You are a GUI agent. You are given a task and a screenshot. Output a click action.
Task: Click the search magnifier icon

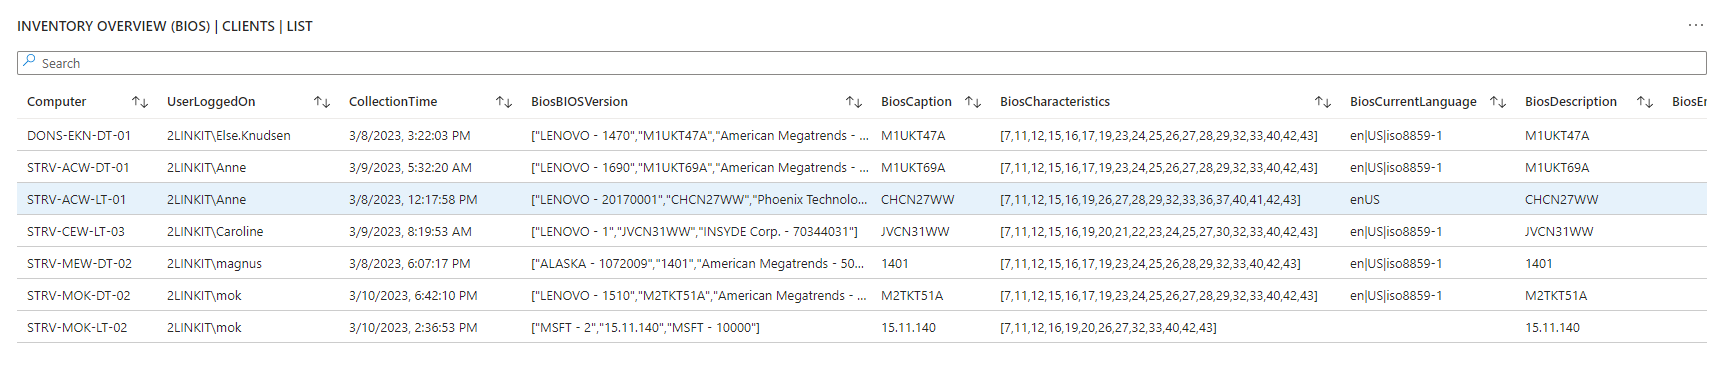29,62
